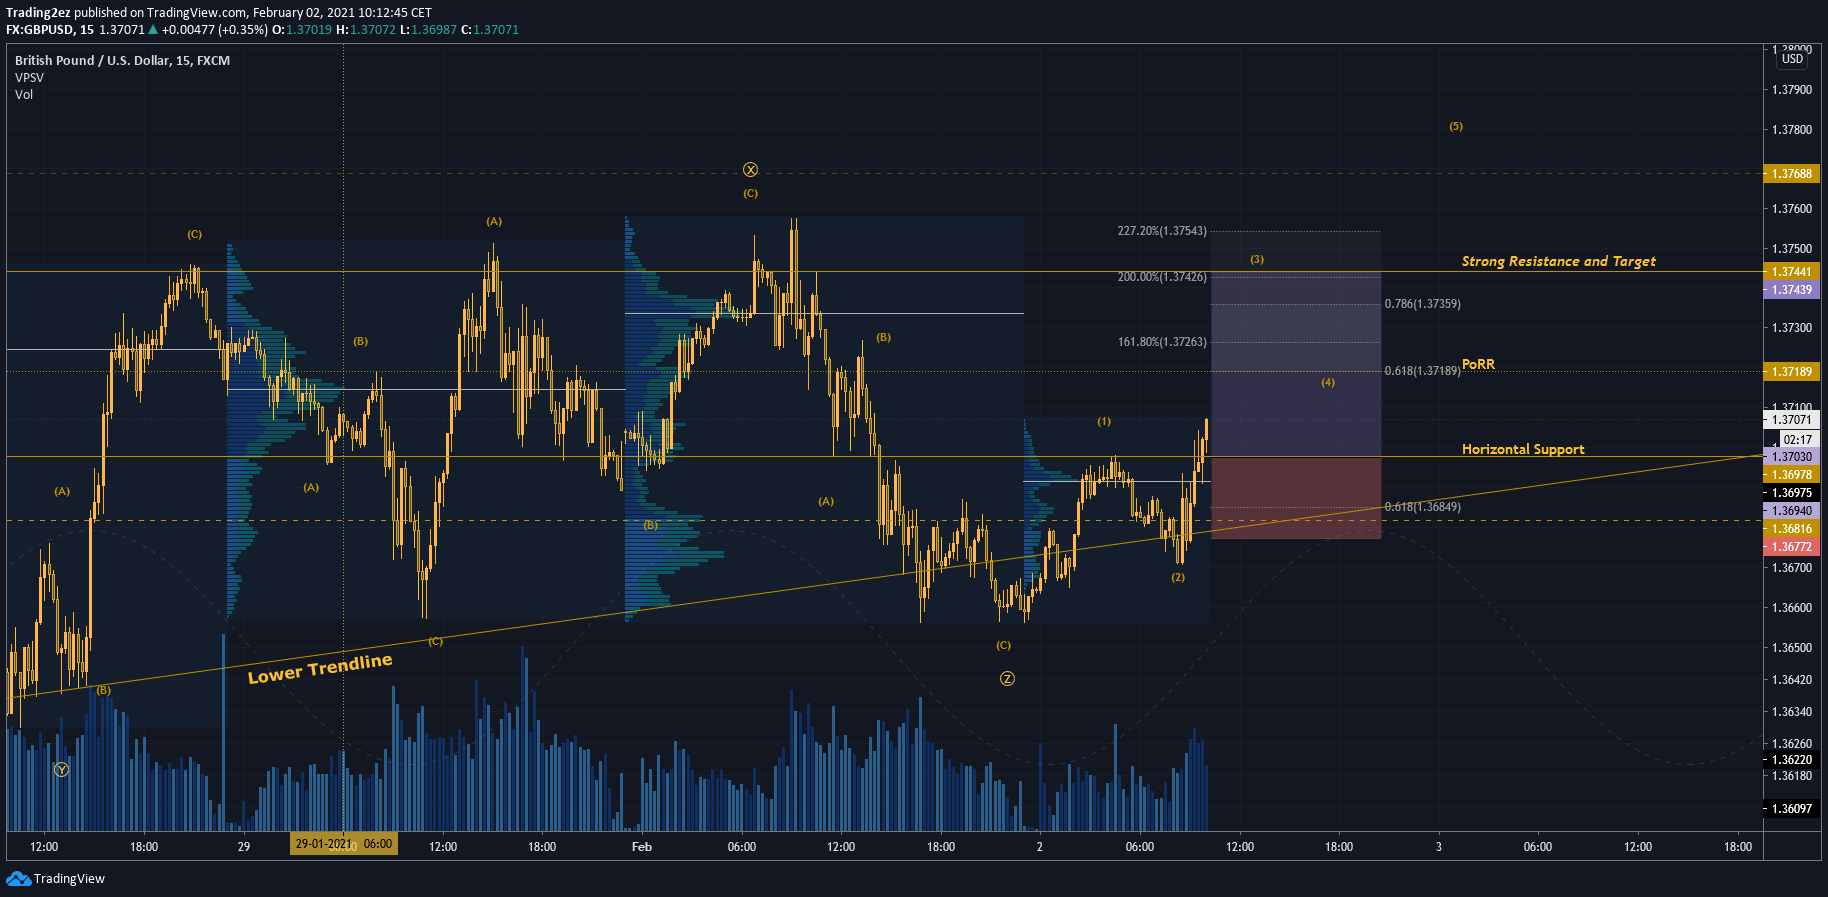Select the Lower Trendline annotation
The image size is (1828, 897).
pyautogui.click(x=320, y=668)
